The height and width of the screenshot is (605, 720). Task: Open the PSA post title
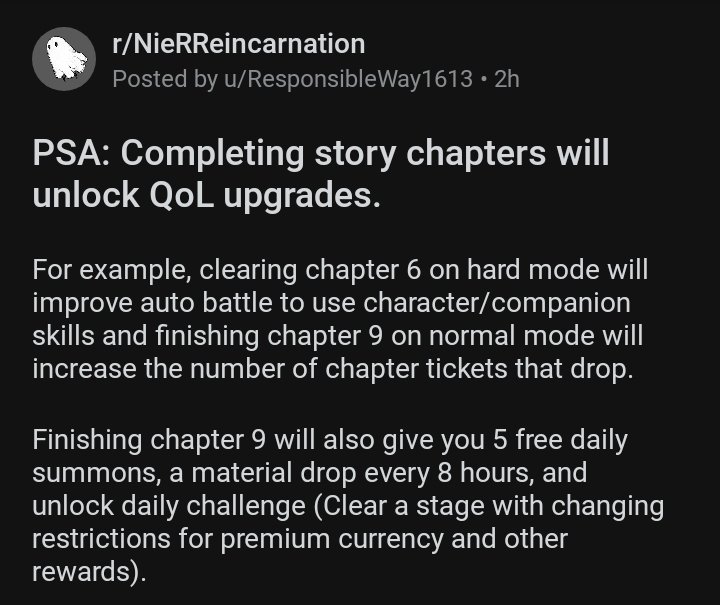tap(321, 174)
